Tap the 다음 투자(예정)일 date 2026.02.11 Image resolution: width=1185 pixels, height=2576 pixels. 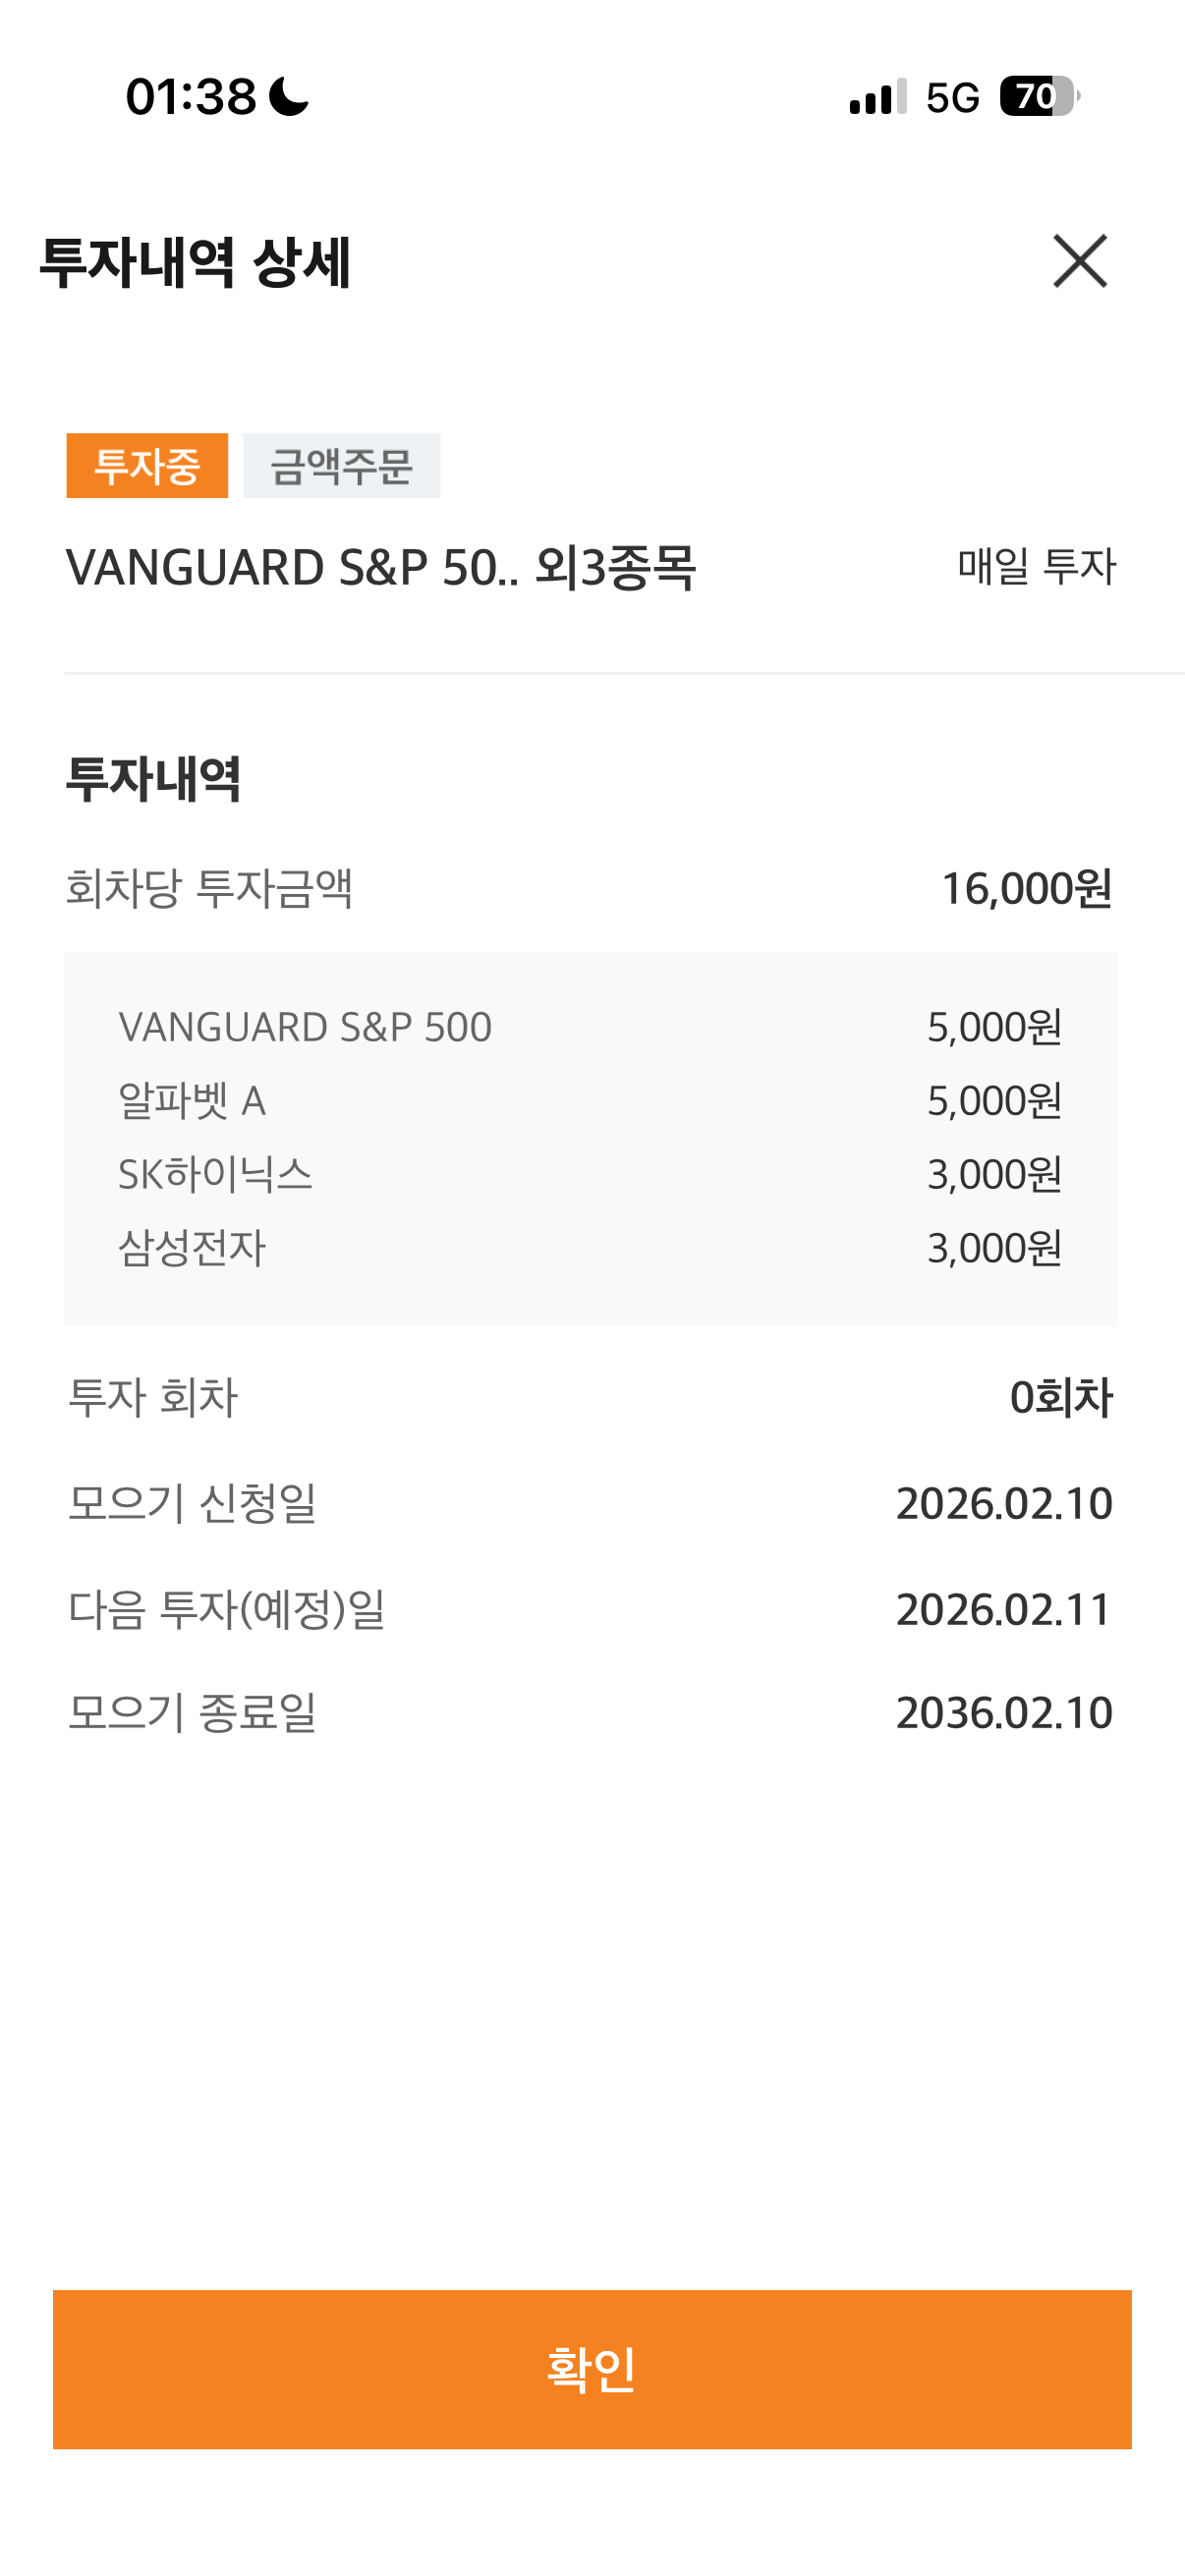tap(1004, 1610)
